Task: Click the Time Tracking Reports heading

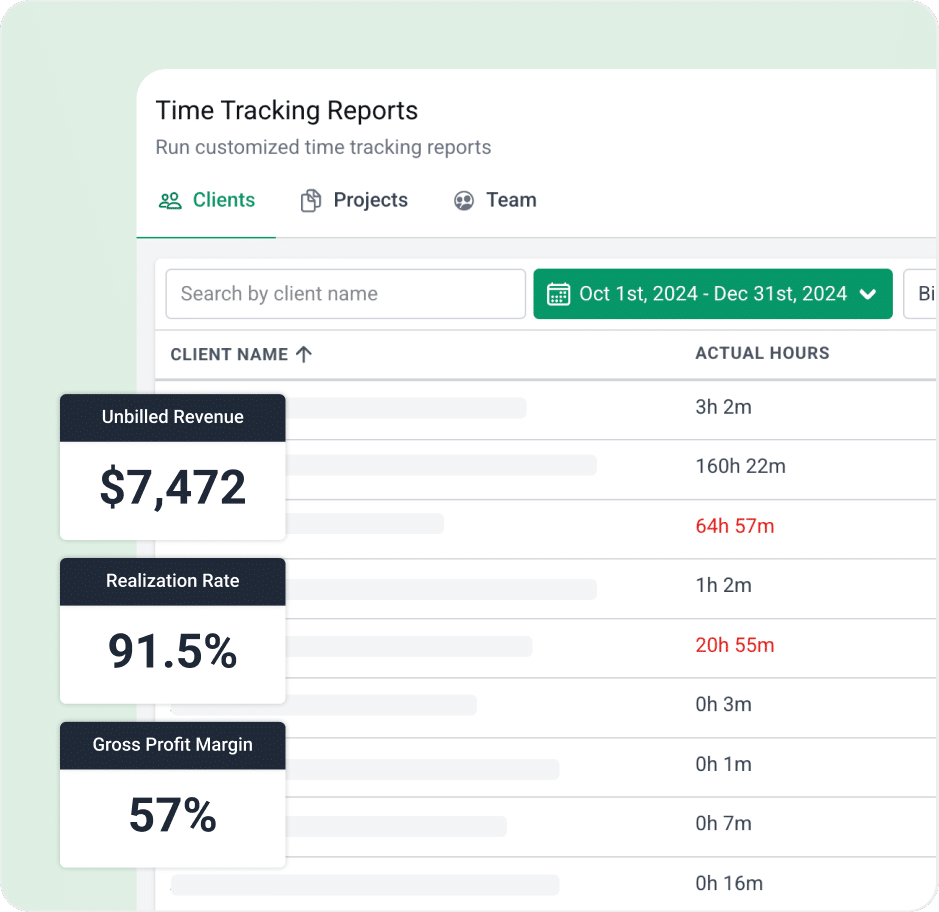Action: coord(286,111)
